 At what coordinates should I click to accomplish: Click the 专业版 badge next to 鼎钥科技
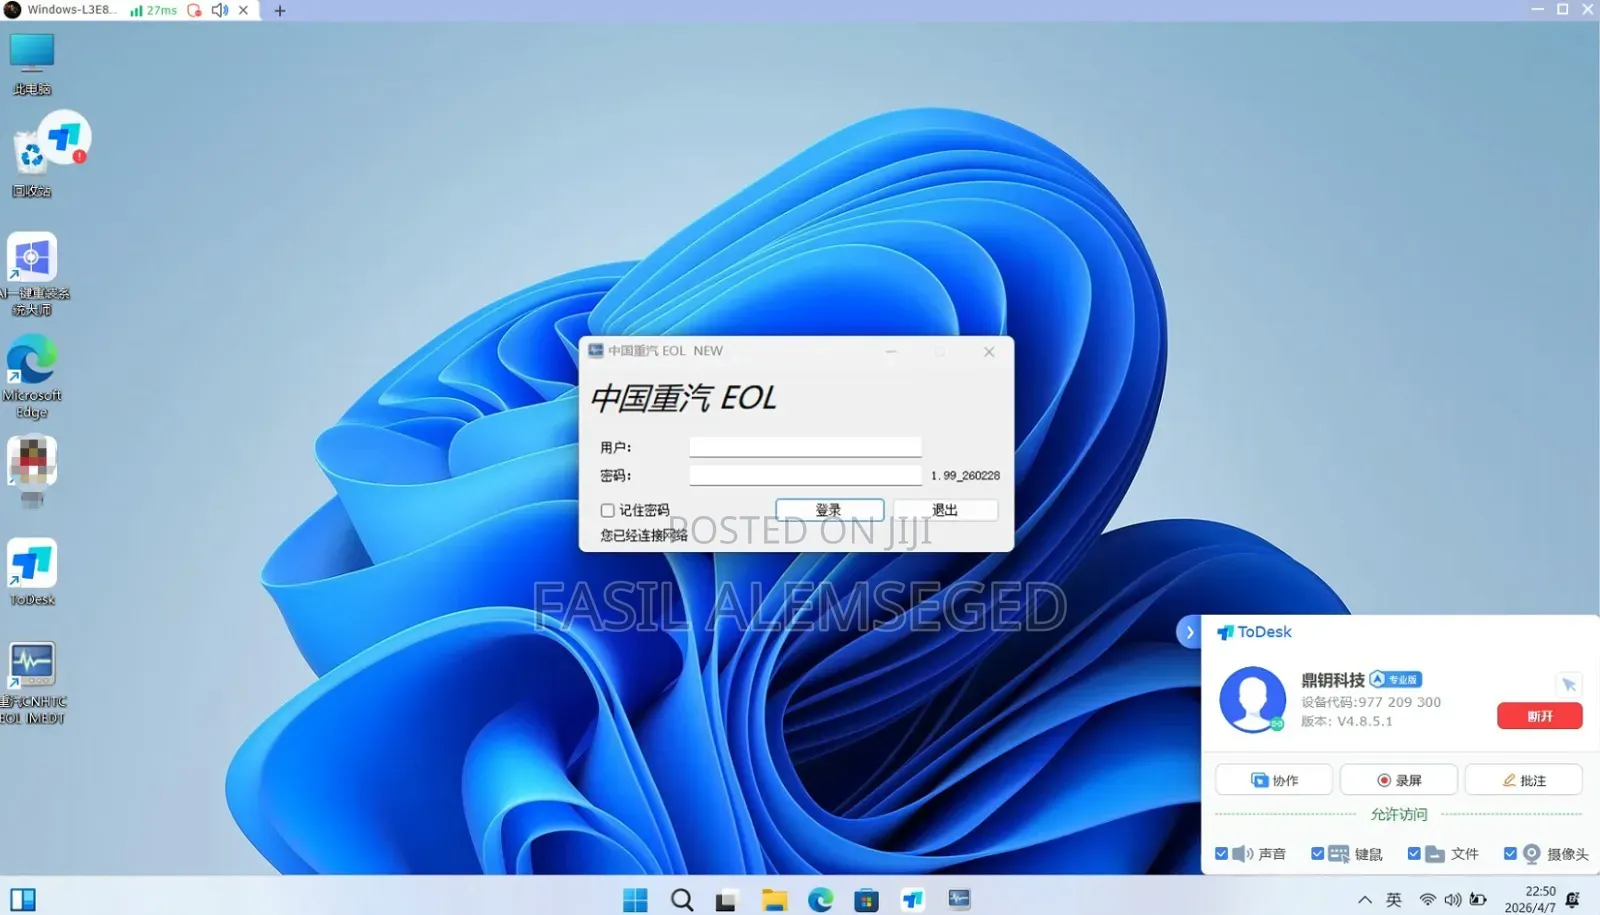(x=1396, y=679)
